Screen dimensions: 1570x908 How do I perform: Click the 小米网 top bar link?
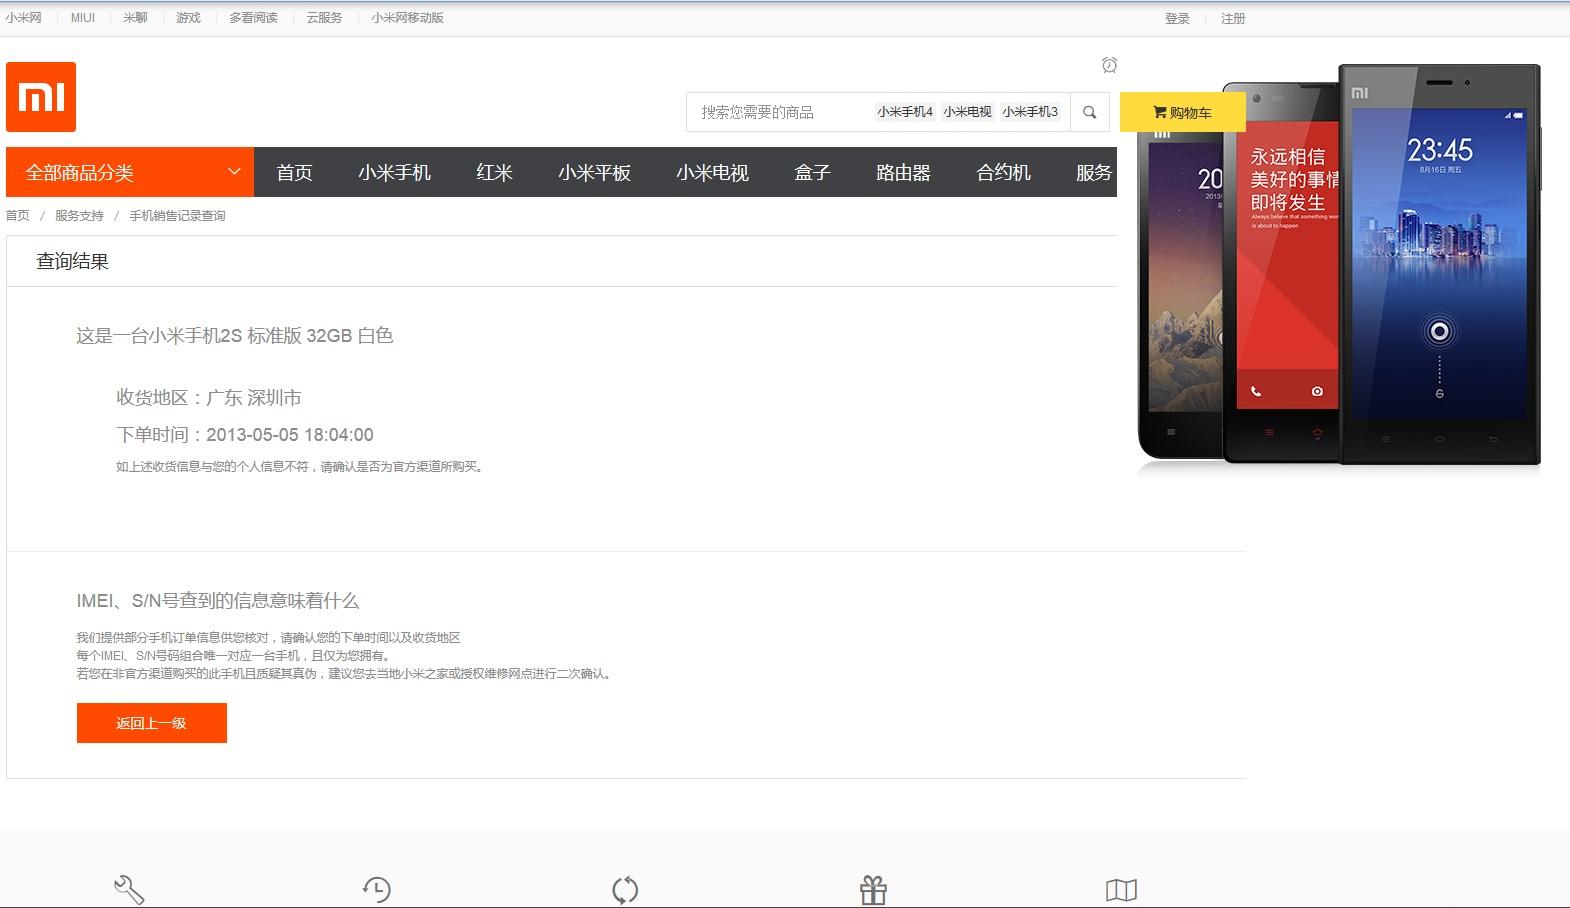point(23,18)
